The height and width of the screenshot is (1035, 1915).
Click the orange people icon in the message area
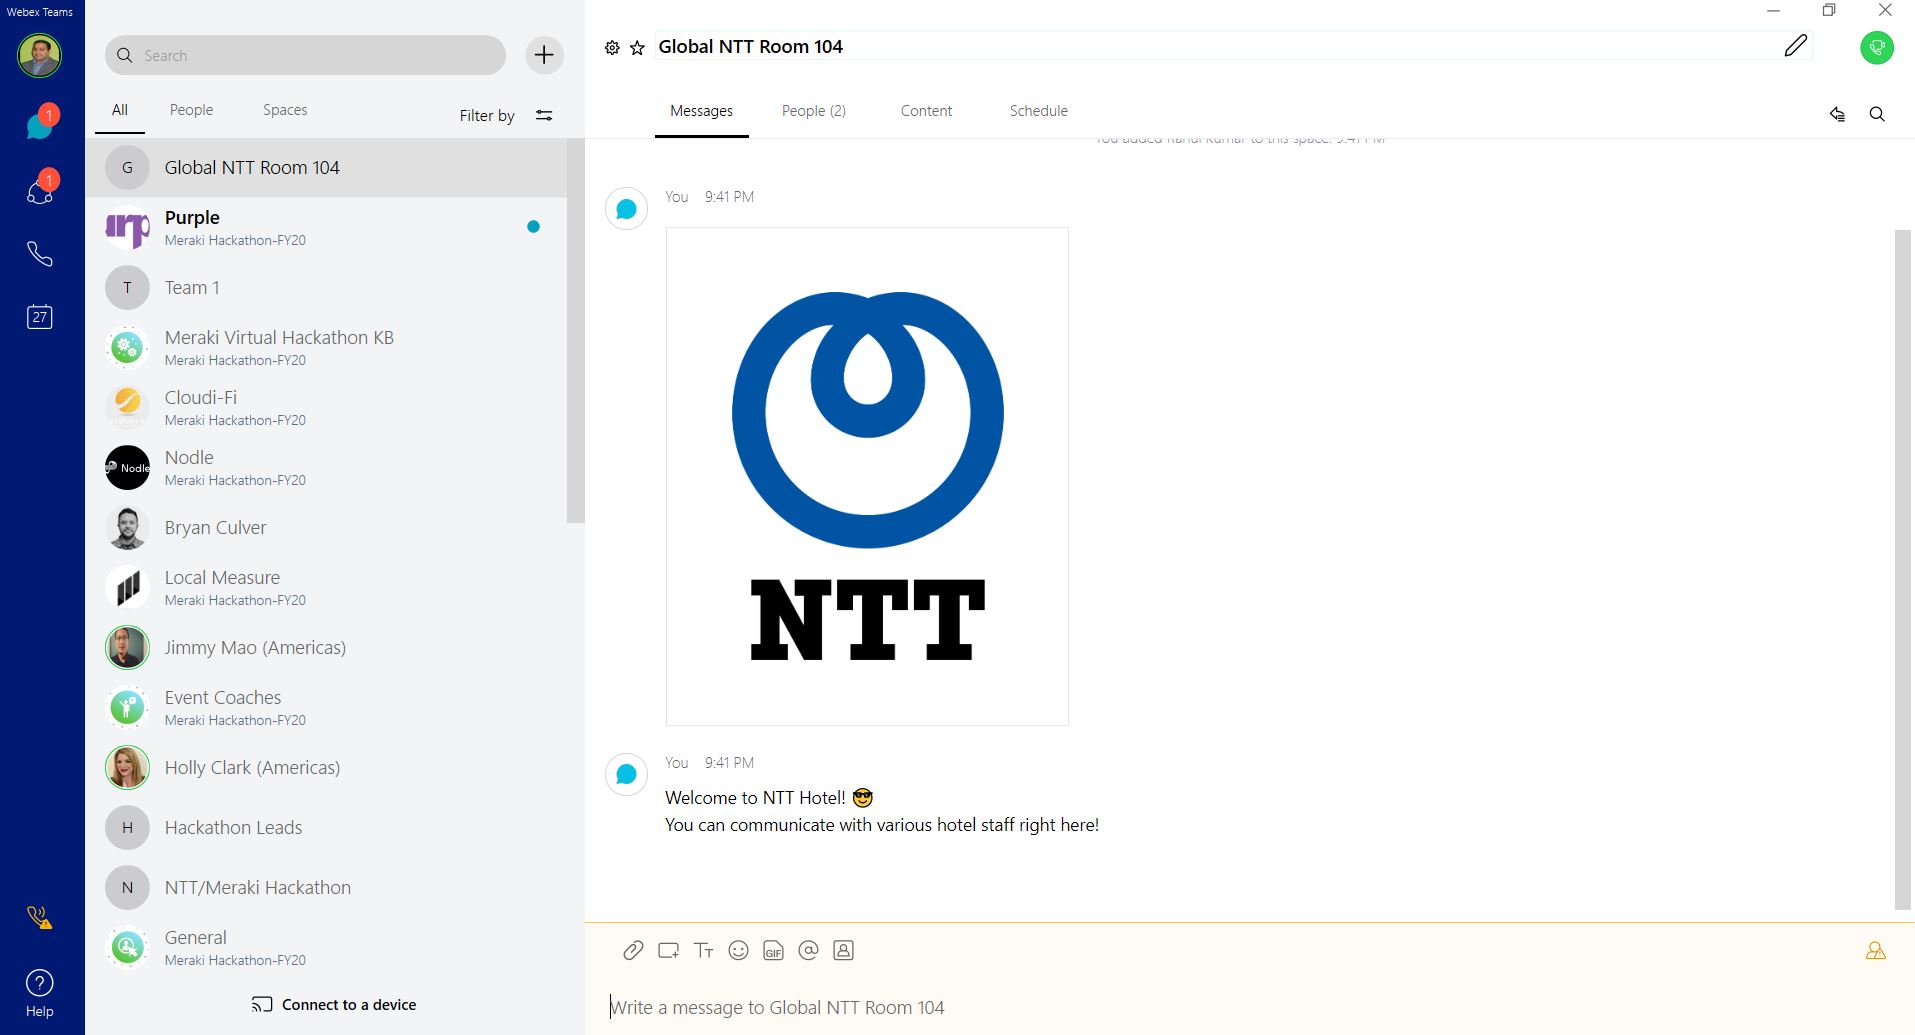(x=1876, y=951)
